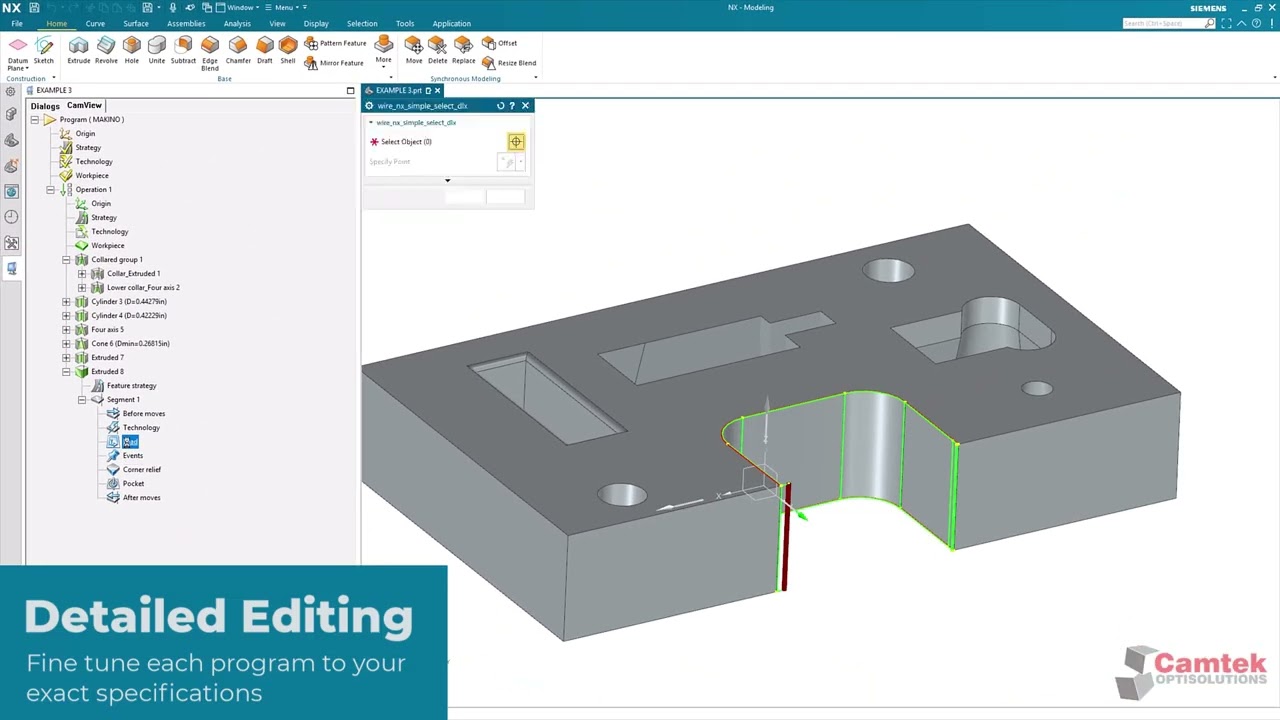Screen dimensions: 1280x720
Task: Select the Corner relief item
Action: tap(141, 470)
